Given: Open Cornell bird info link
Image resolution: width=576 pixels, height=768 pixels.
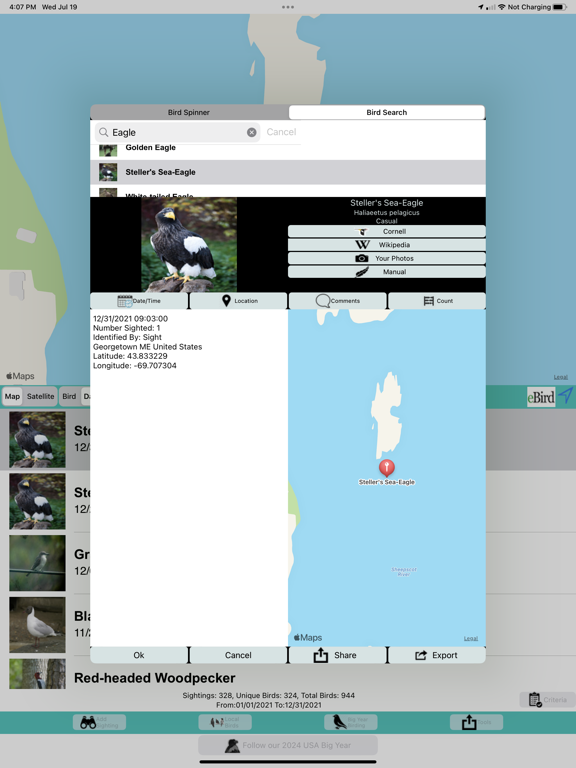Looking at the screenshot, I should [x=386, y=231].
